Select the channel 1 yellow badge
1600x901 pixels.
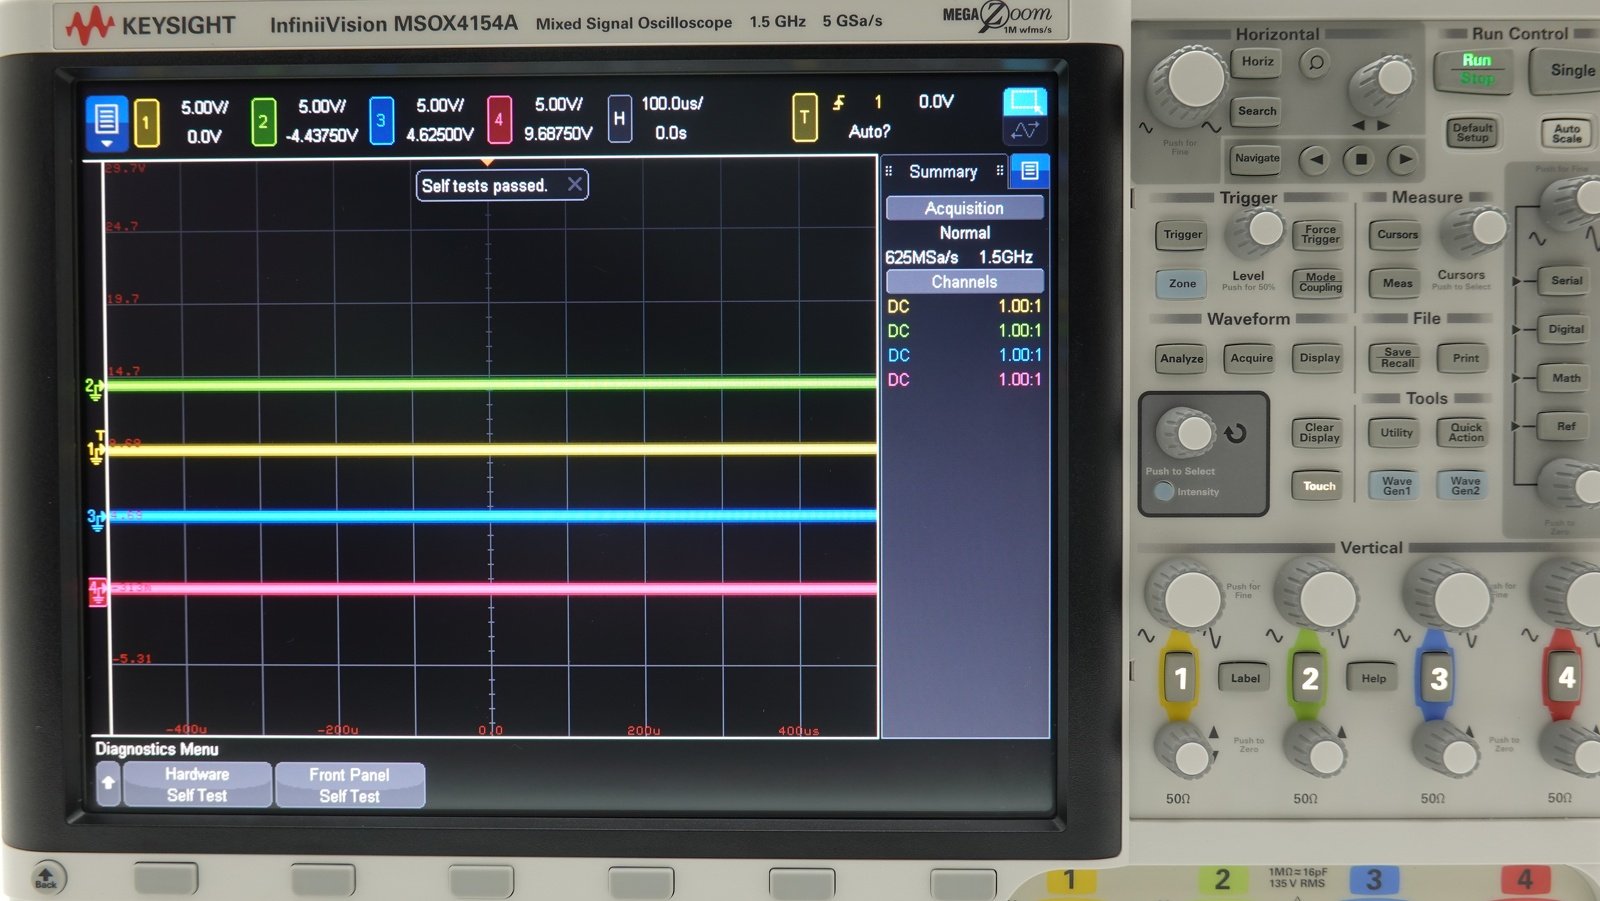pyautogui.click(x=146, y=122)
